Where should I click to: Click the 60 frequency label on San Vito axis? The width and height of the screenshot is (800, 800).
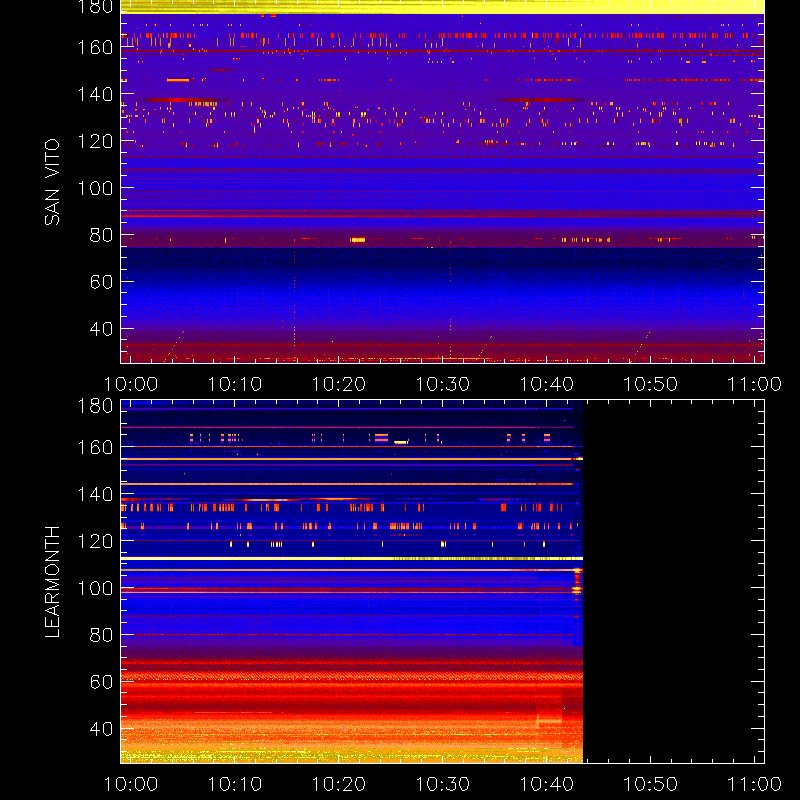[x=102, y=282]
